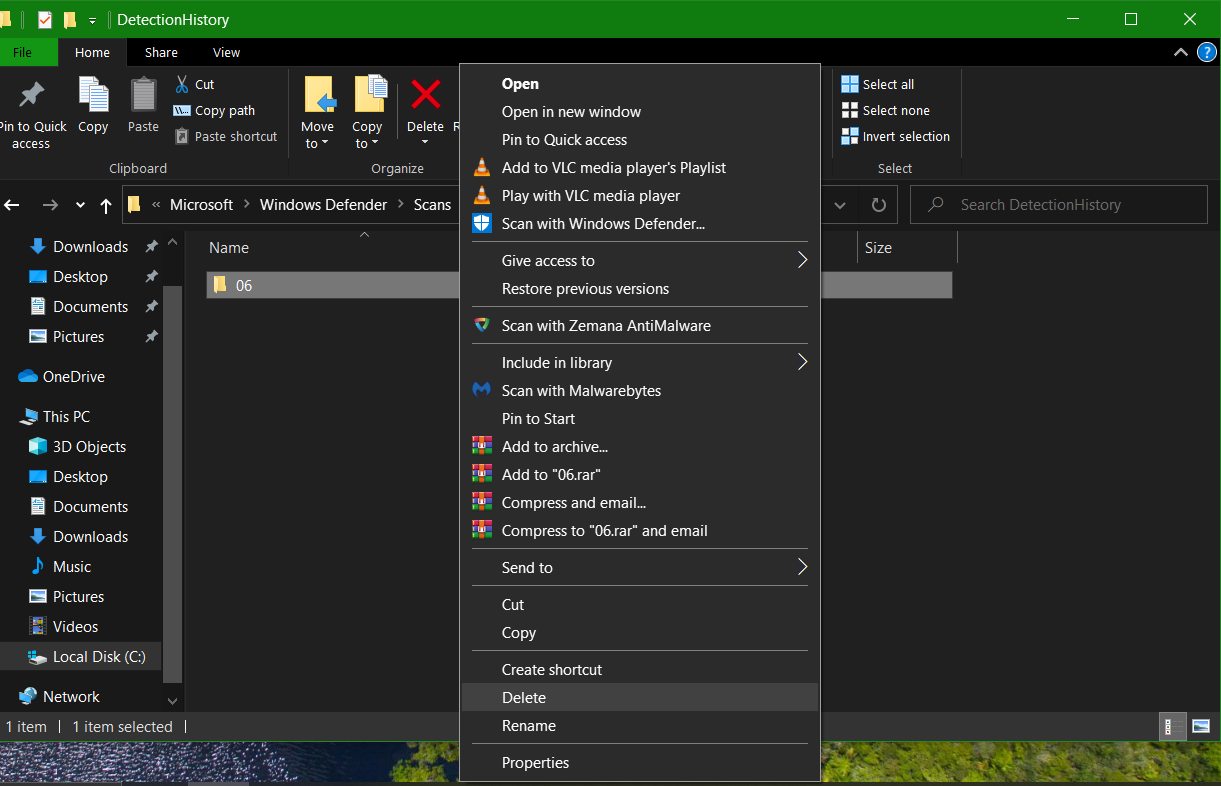The image size is (1221, 786).
Task: Click the Move to folder icon
Action: coord(318,95)
